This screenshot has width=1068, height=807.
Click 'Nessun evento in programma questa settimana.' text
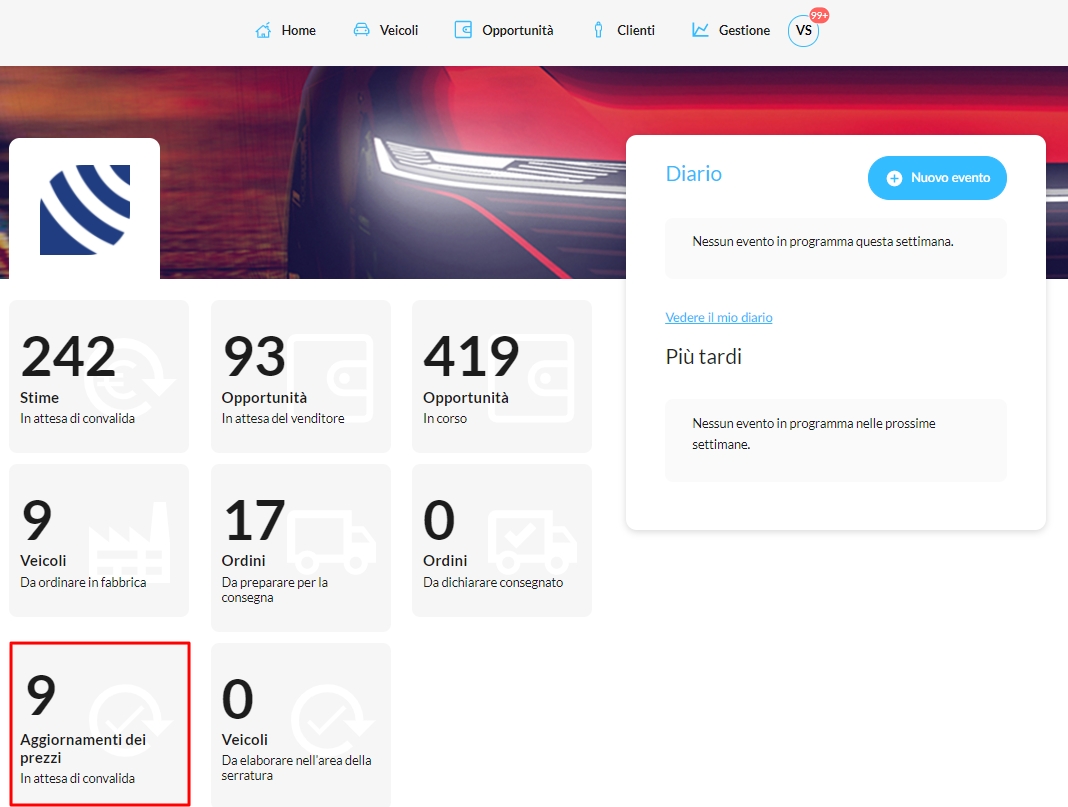click(823, 241)
